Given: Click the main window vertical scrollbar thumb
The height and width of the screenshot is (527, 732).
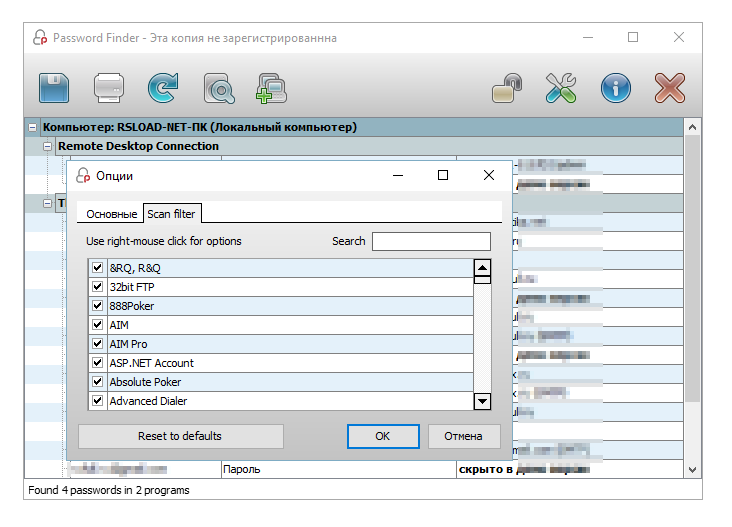Looking at the screenshot, I should pyautogui.click(x=692, y=268).
